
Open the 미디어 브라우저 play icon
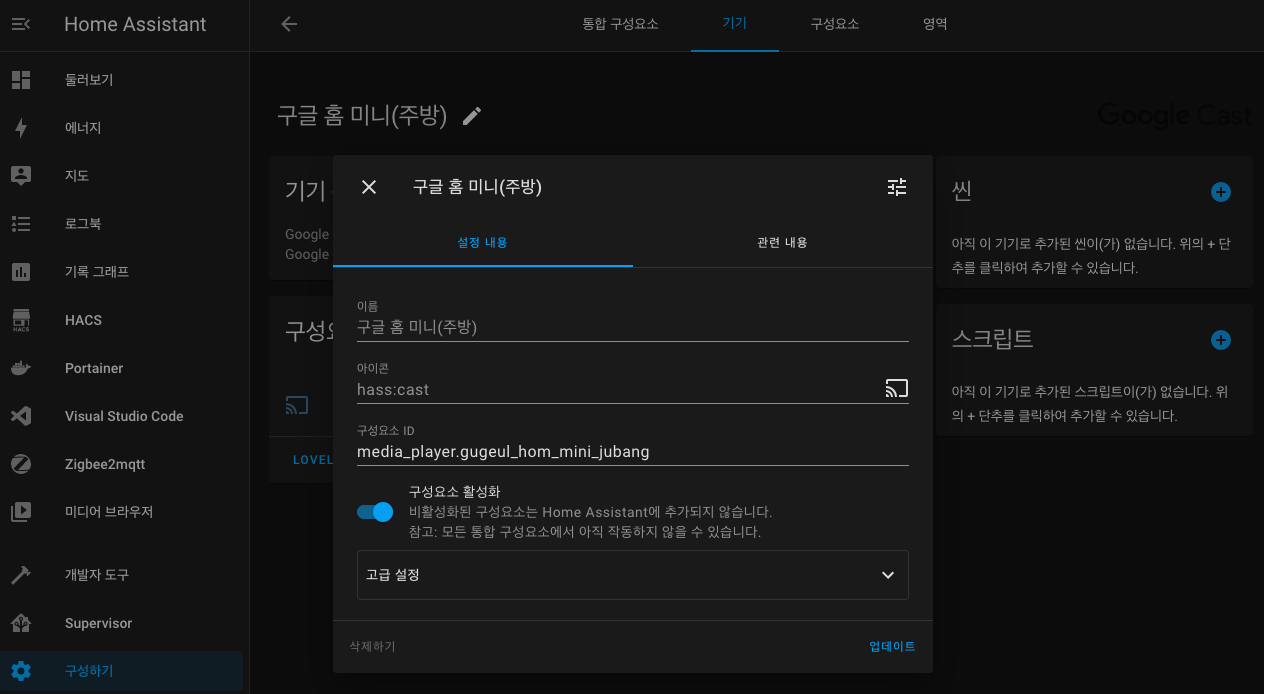click(x=21, y=512)
